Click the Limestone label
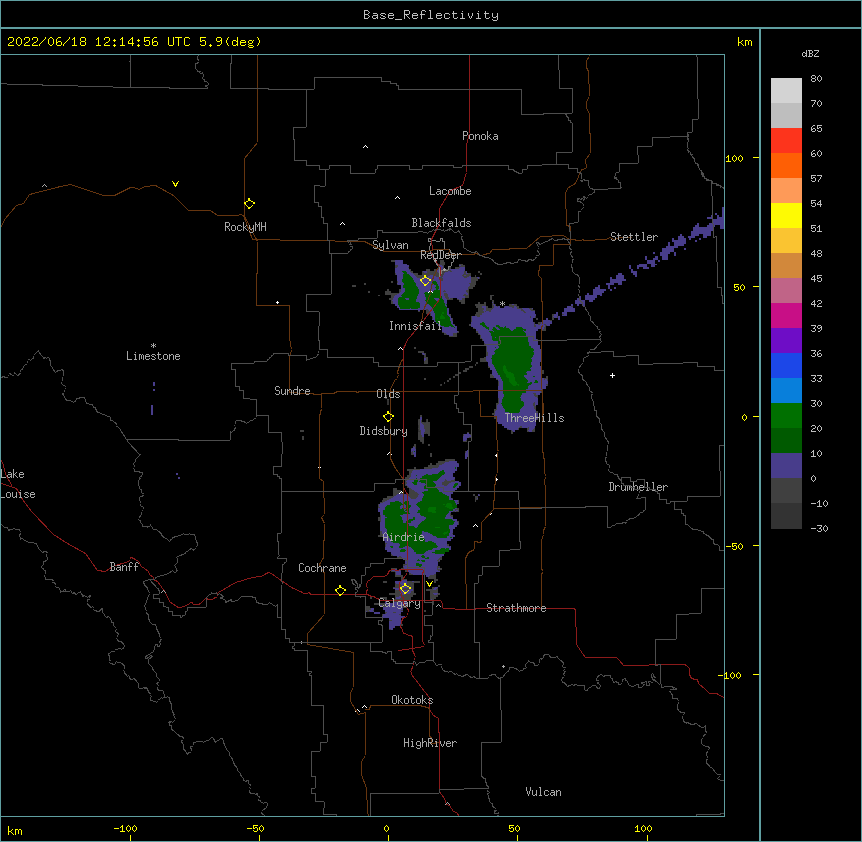The width and height of the screenshot is (862, 842). [x=153, y=356]
